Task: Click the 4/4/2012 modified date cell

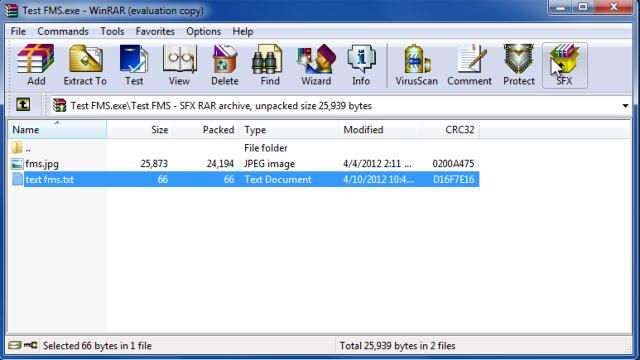Action: pyautogui.click(x=377, y=164)
